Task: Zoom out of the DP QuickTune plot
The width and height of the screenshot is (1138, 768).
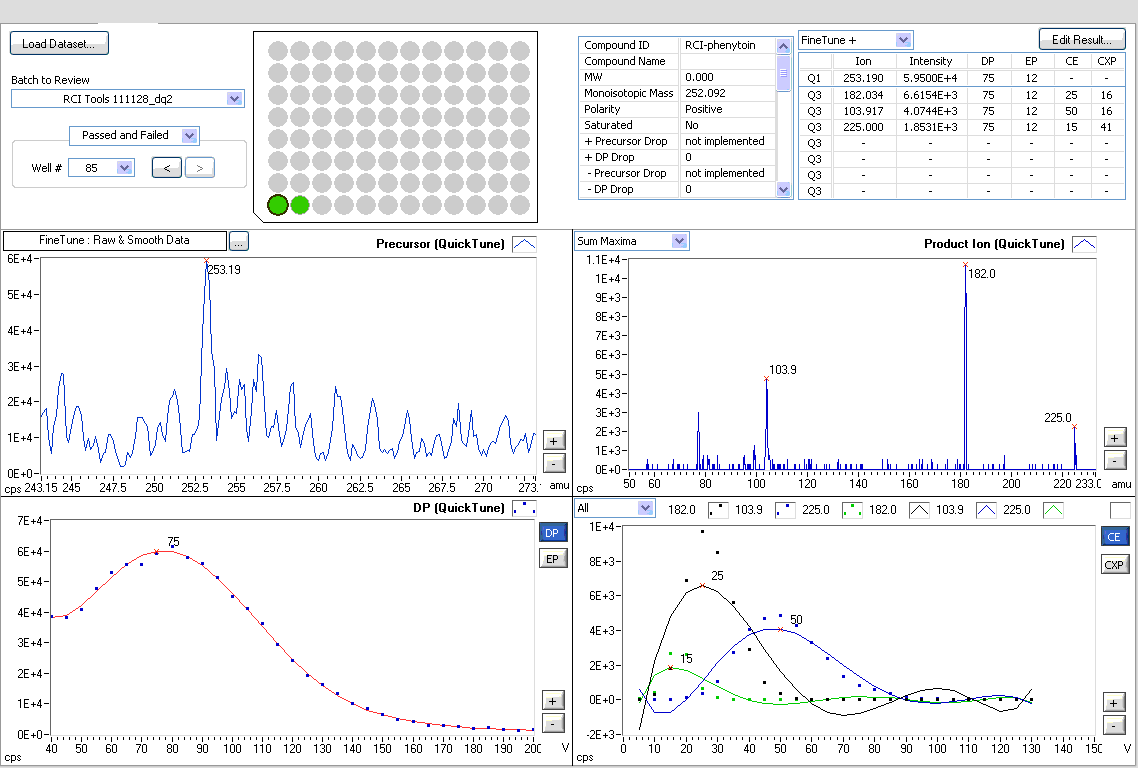Action: pos(553,723)
